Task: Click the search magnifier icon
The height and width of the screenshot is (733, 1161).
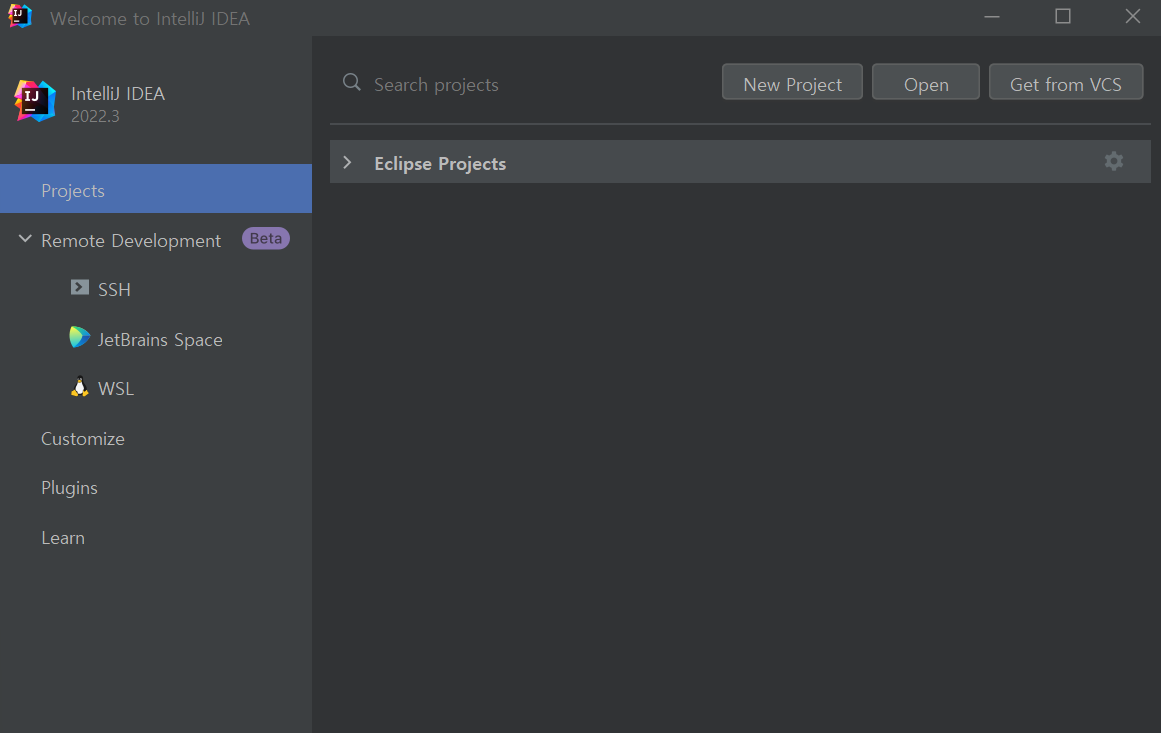Action: 352,82
